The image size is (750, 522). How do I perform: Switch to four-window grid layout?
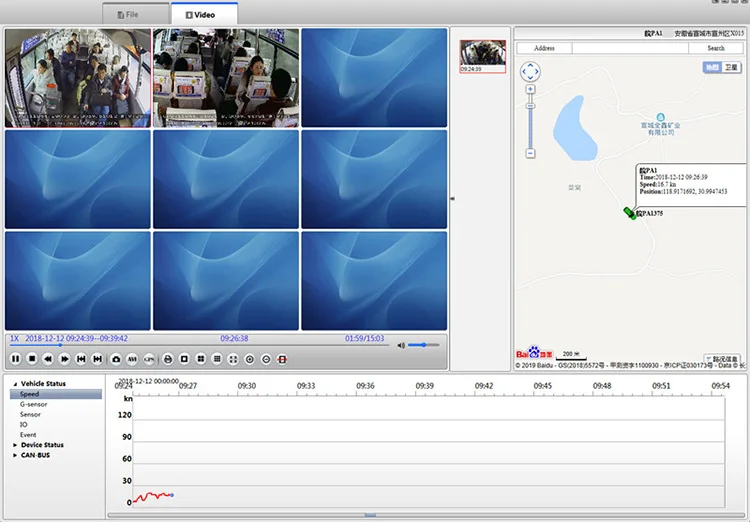(200, 358)
